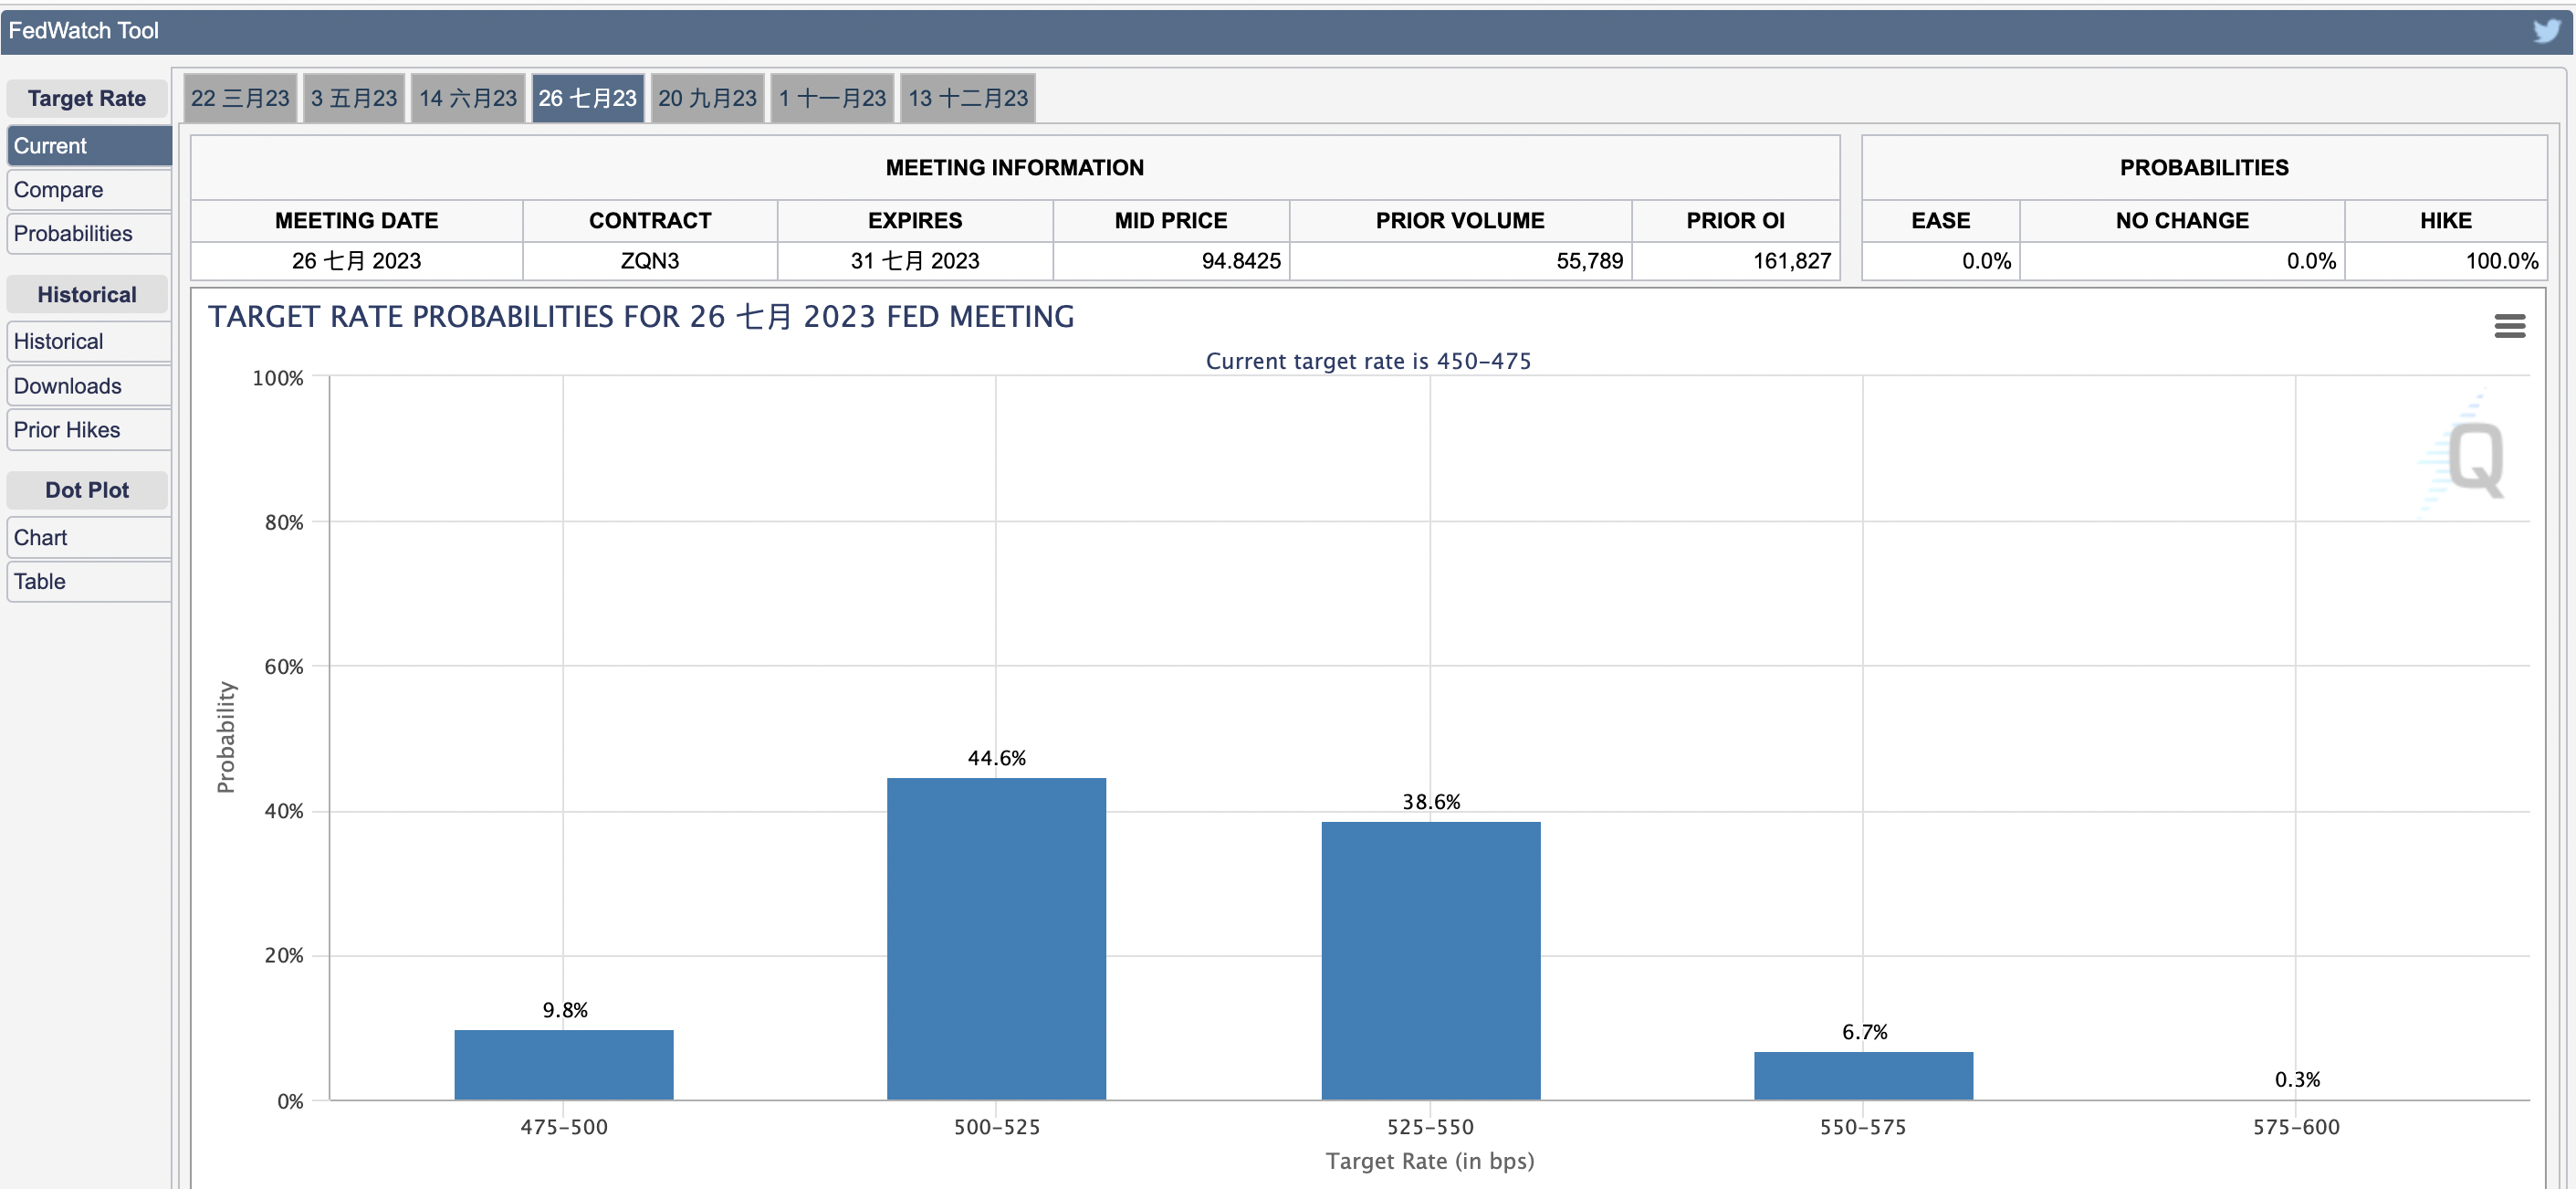Screen dimensions: 2576x1189
Task: Click the 550-575 axis label
Action: 1863,1127
